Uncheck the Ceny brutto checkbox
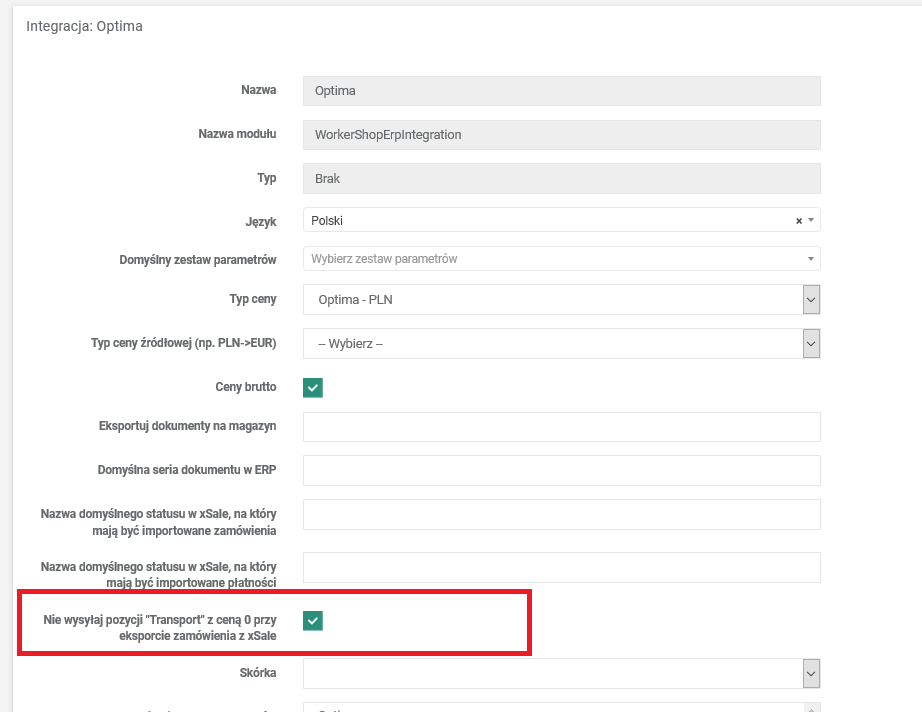Image resolution: width=922 pixels, height=712 pixels. click(x=313, y=387)
